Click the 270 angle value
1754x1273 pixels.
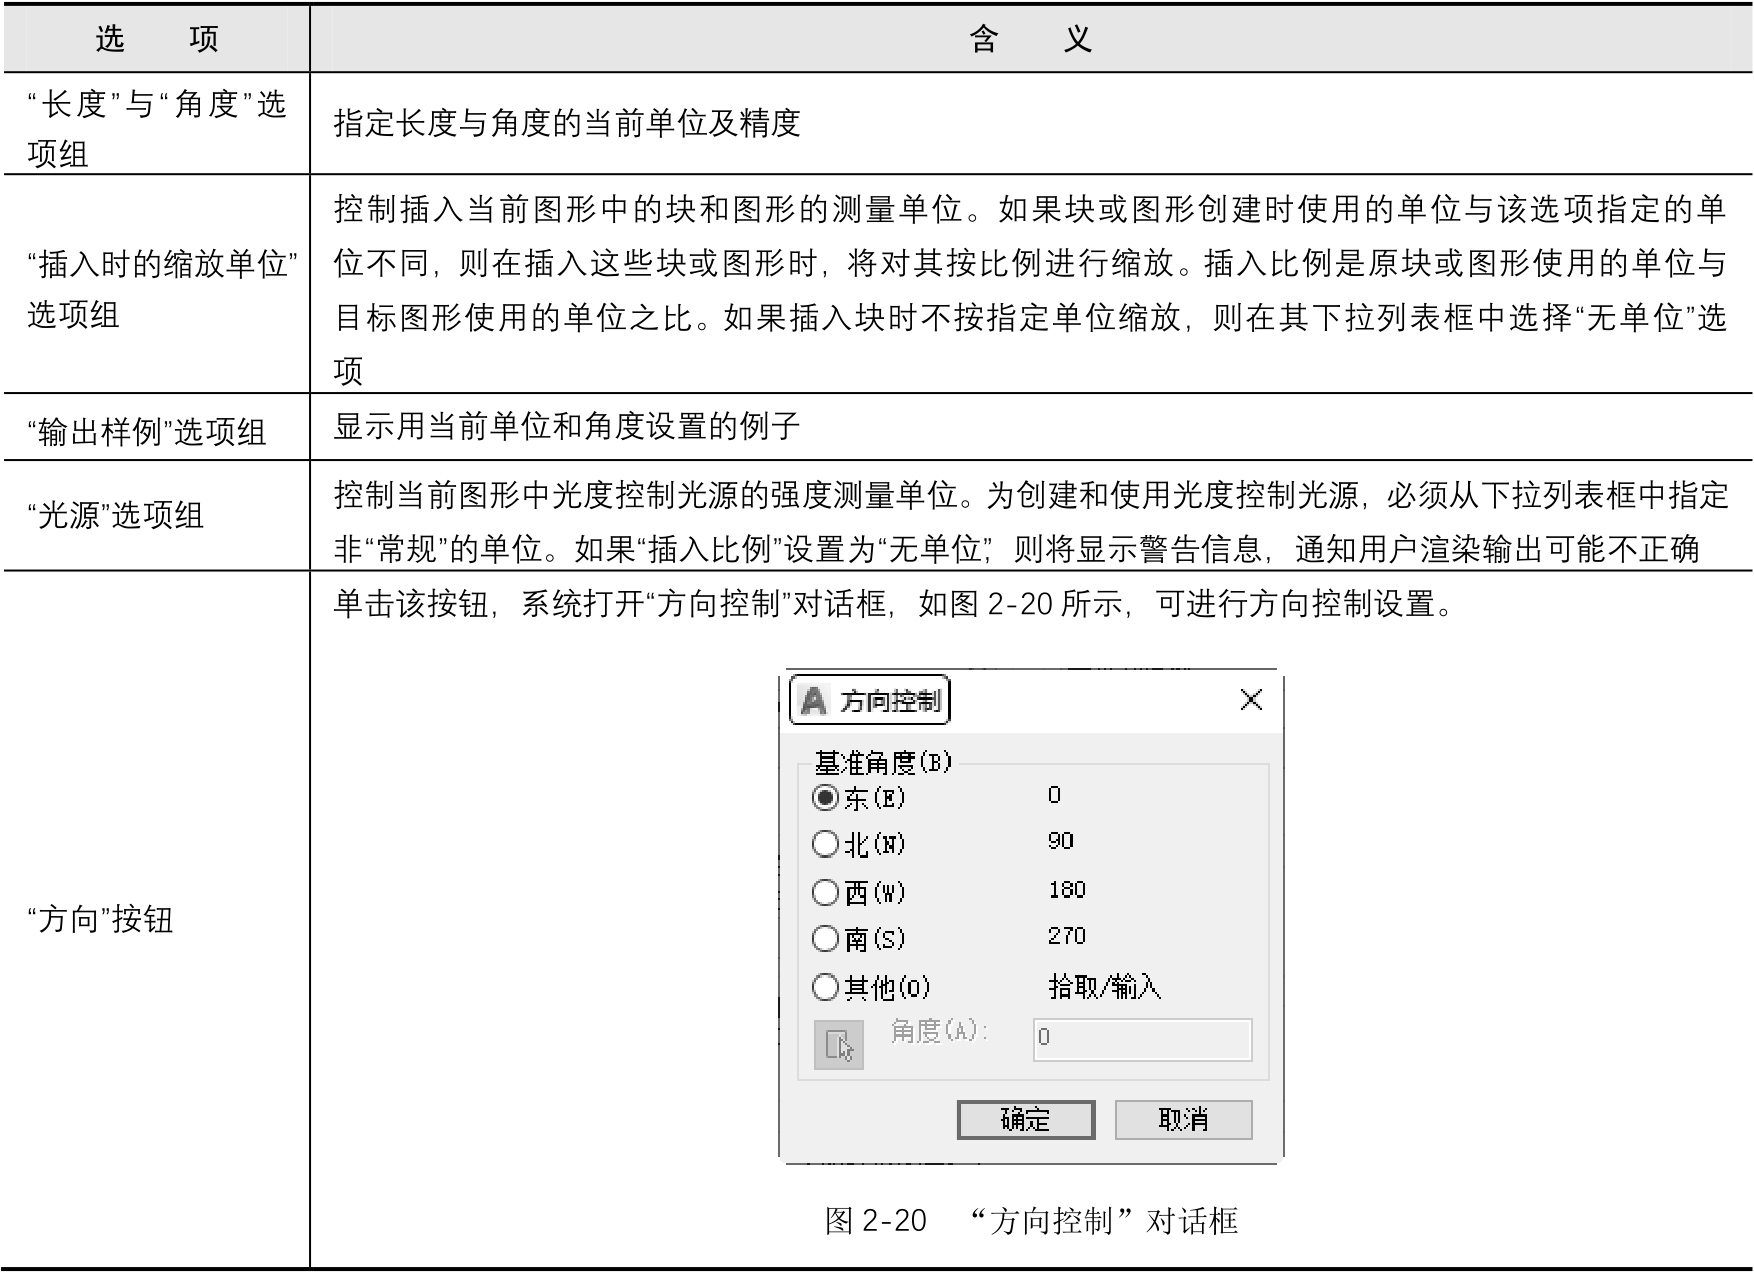pyautogui.click(x=1067, y=936)
